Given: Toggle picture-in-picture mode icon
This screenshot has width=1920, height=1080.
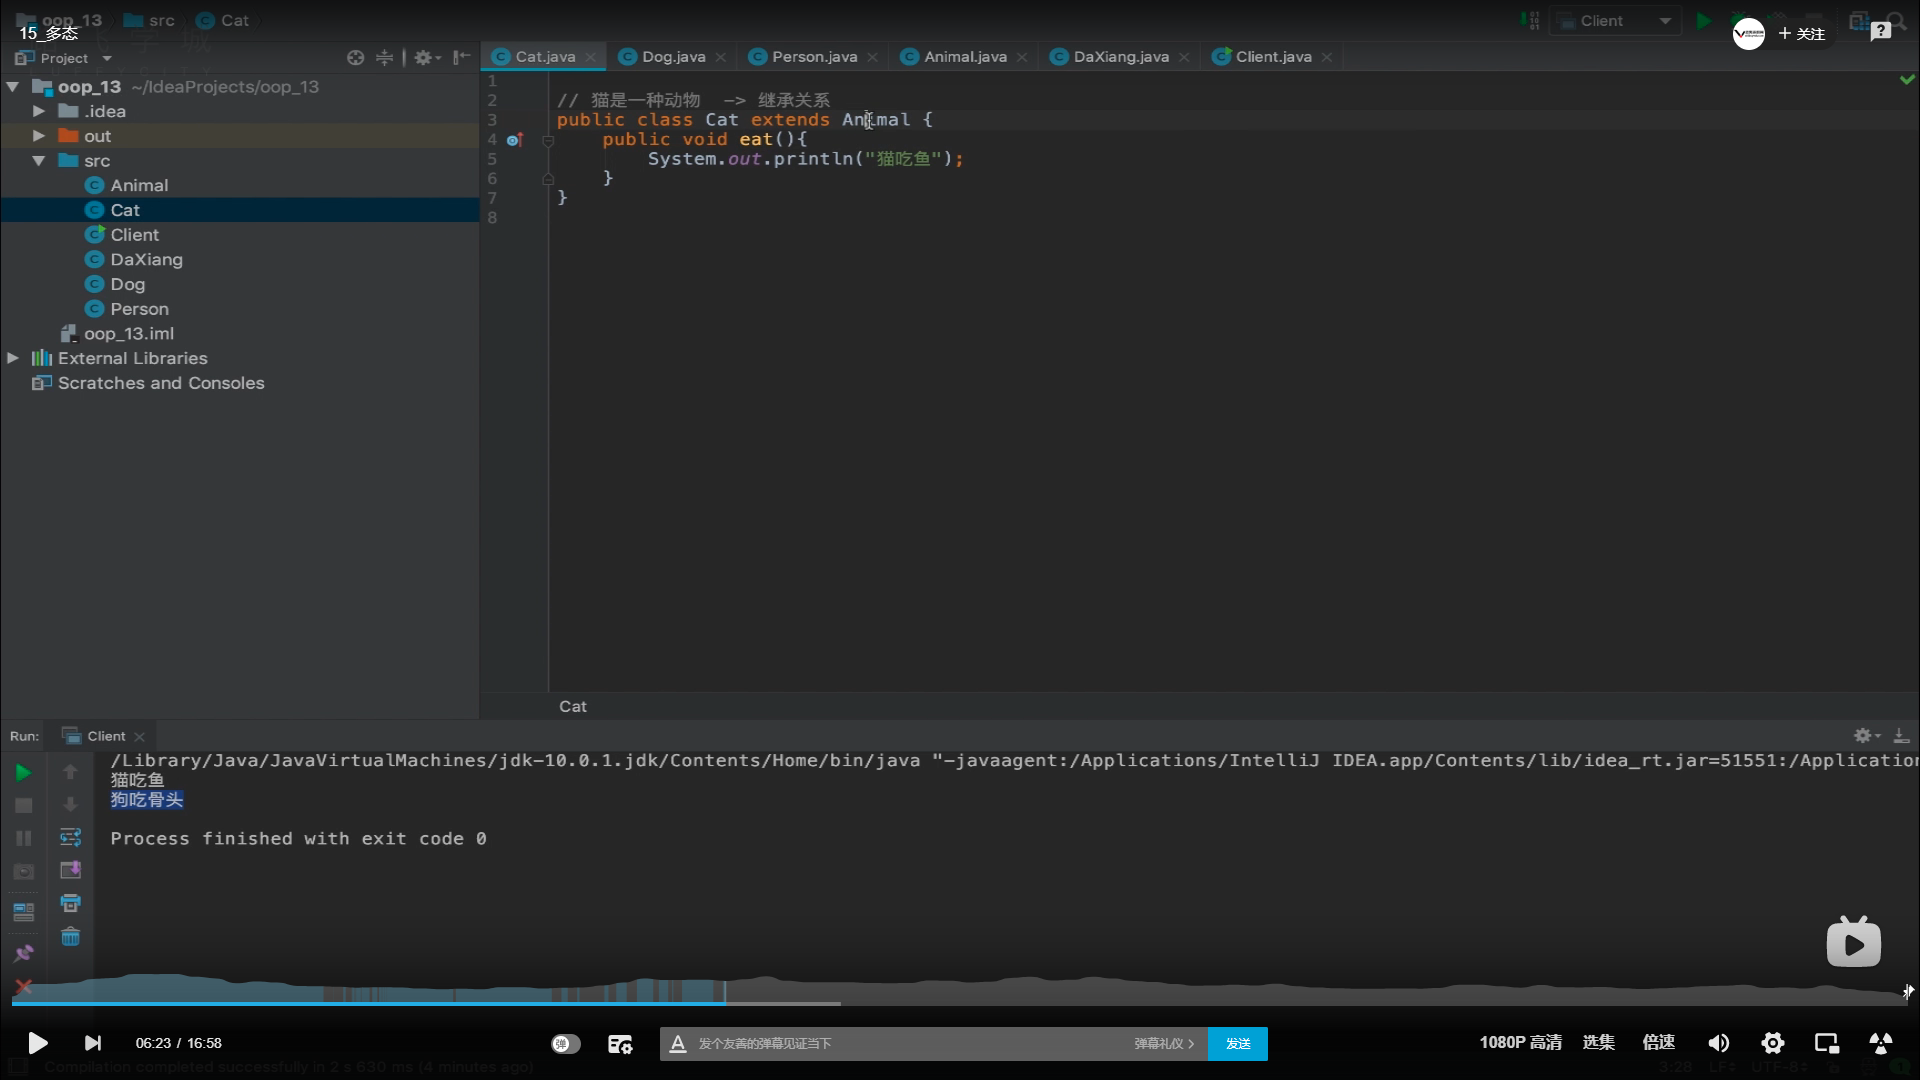Looking at the screenshot, I should (1826, 1043).
